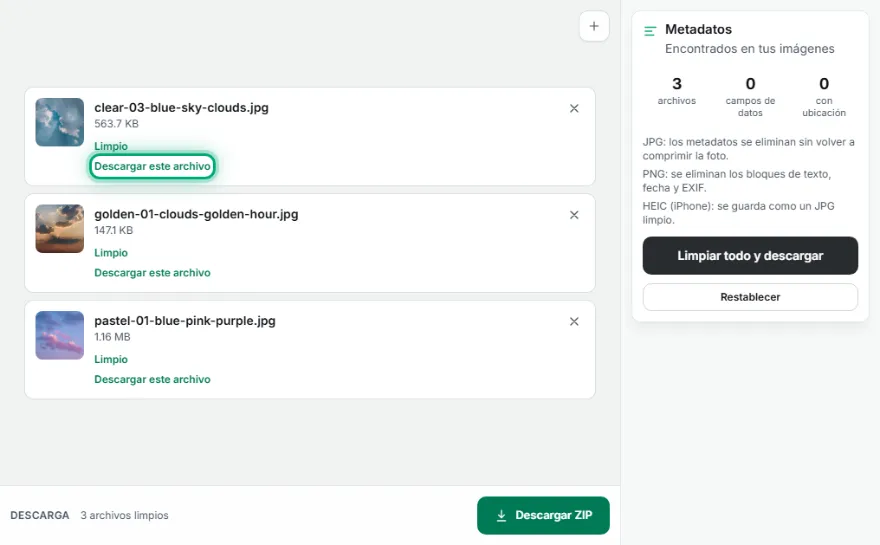The image size is (880, 545).
Task: Click the 1.16 MB file size
Action: [112, 337]
